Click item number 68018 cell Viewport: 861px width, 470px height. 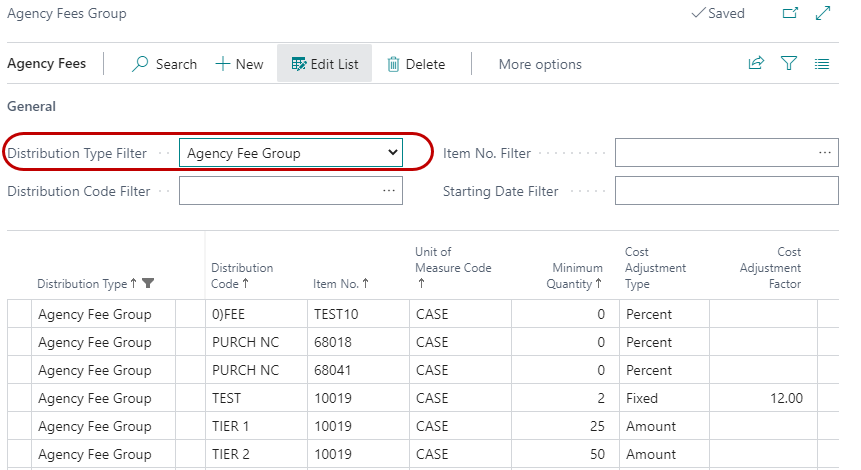358,342
